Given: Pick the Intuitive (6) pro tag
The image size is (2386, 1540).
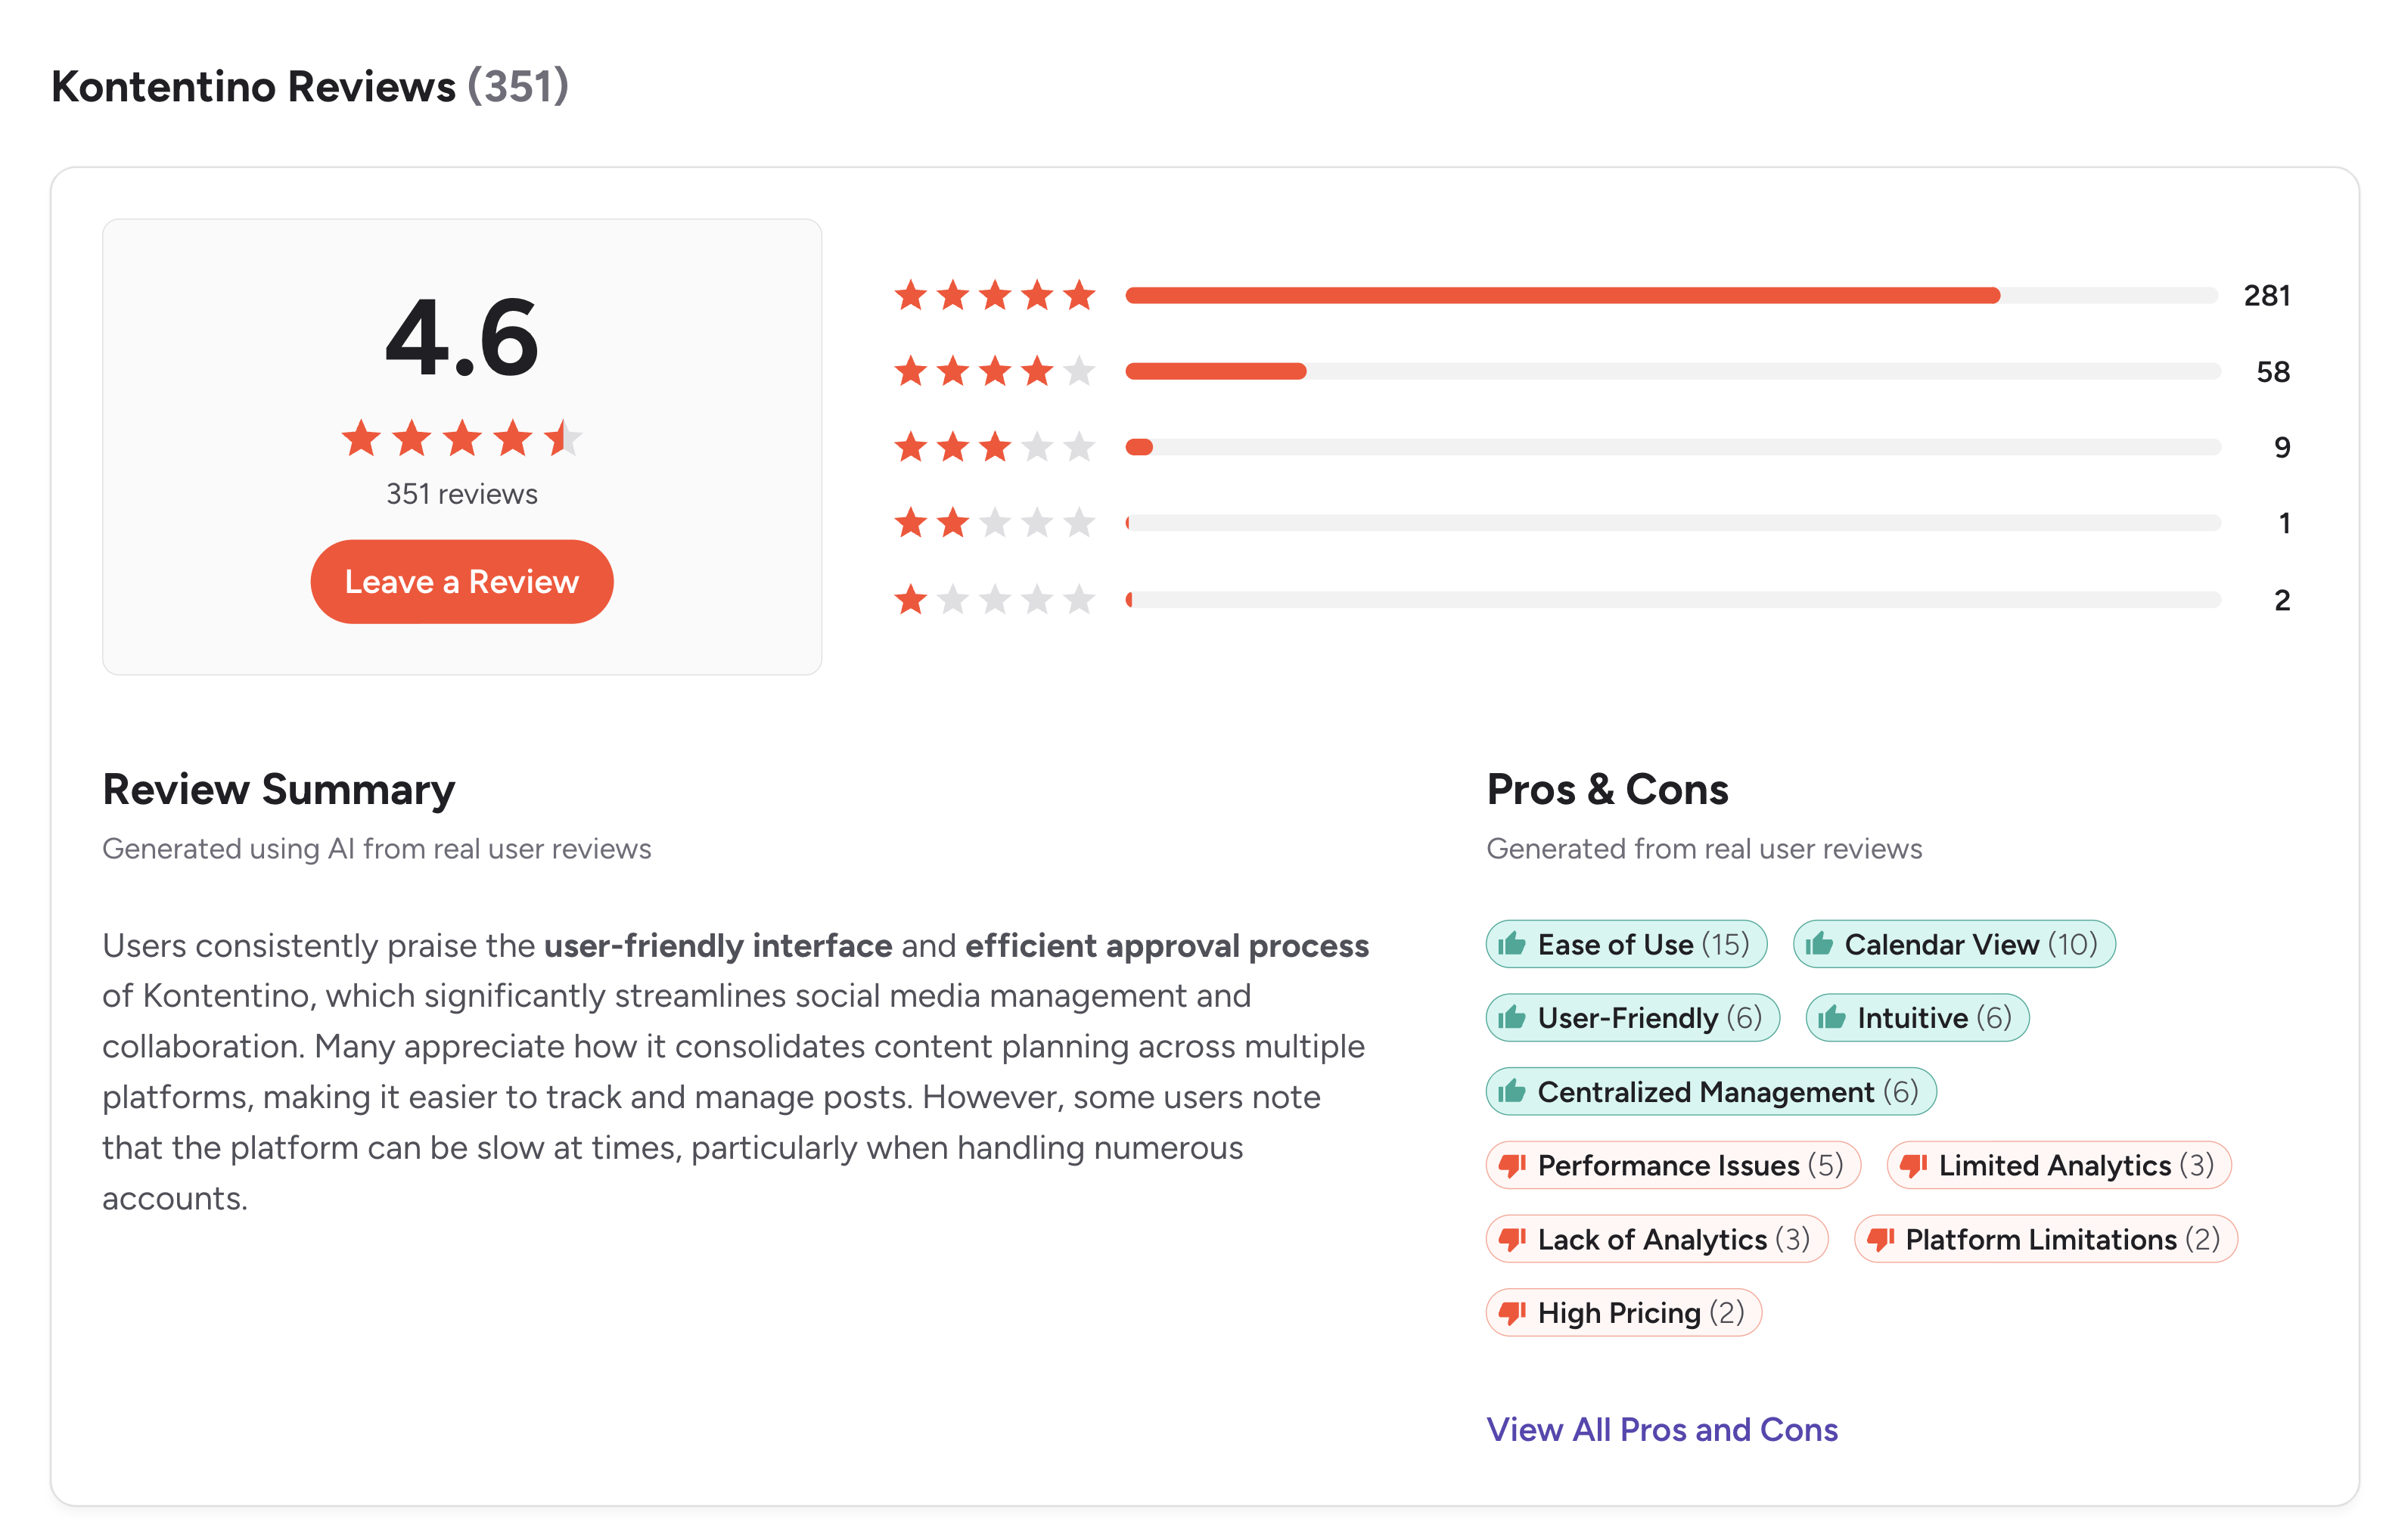Looking at the screenshot, I should pos(1916,1018).
